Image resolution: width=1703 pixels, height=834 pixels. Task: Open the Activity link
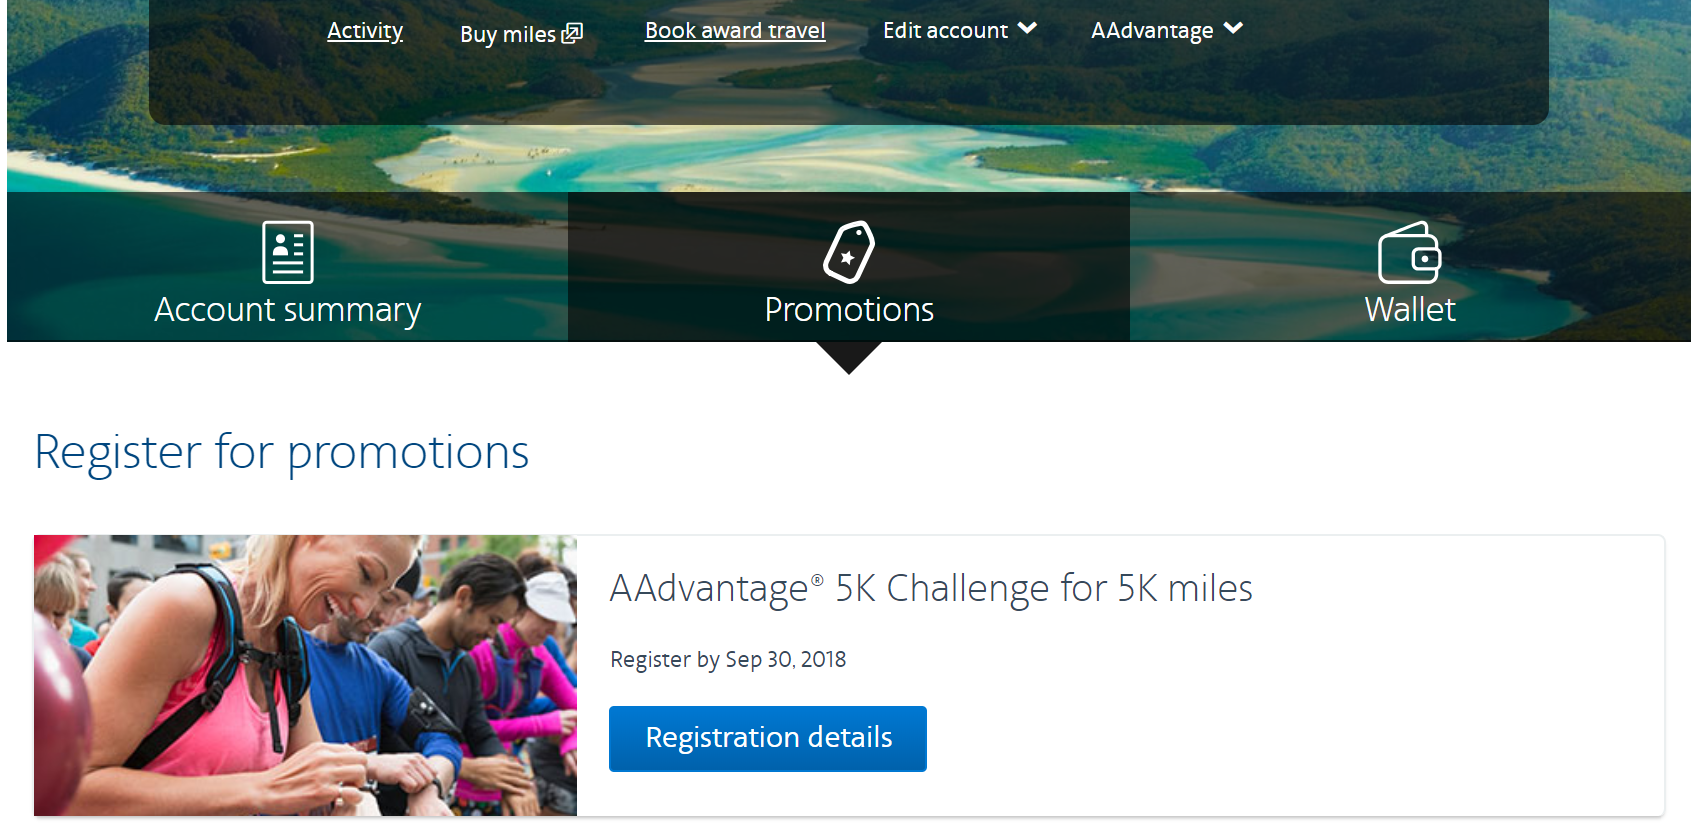[x=365, y=31]
